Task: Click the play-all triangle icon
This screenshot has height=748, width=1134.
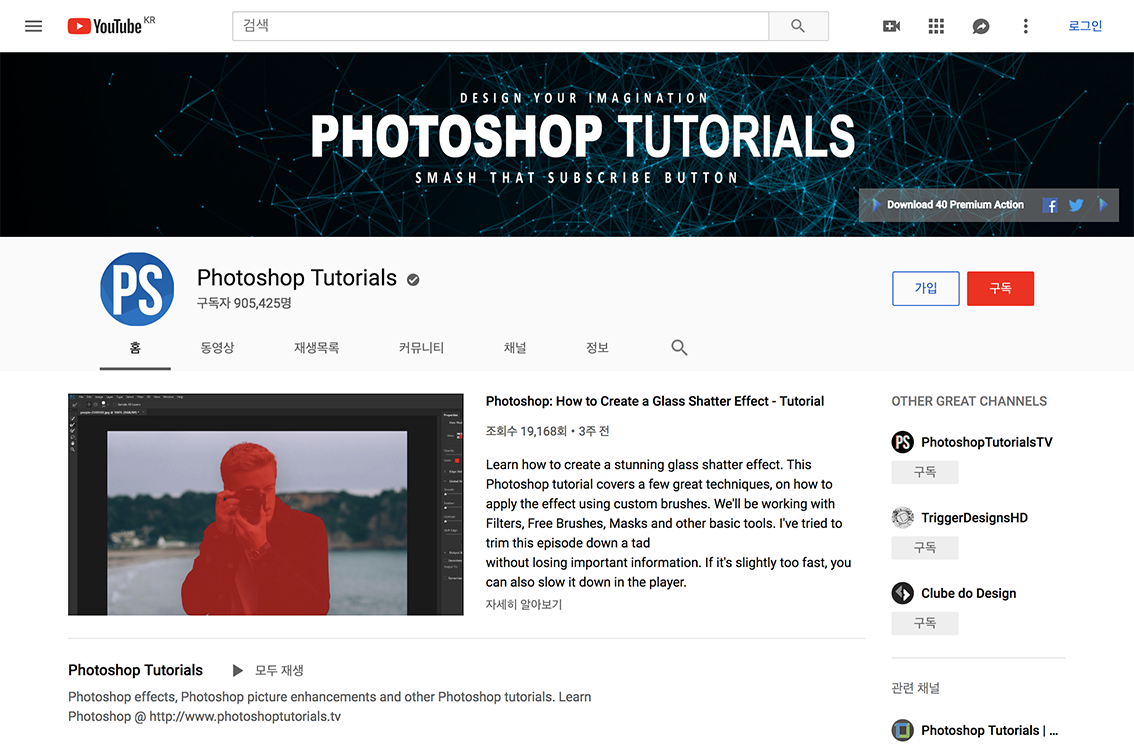Action: click(x=237, y=671)
